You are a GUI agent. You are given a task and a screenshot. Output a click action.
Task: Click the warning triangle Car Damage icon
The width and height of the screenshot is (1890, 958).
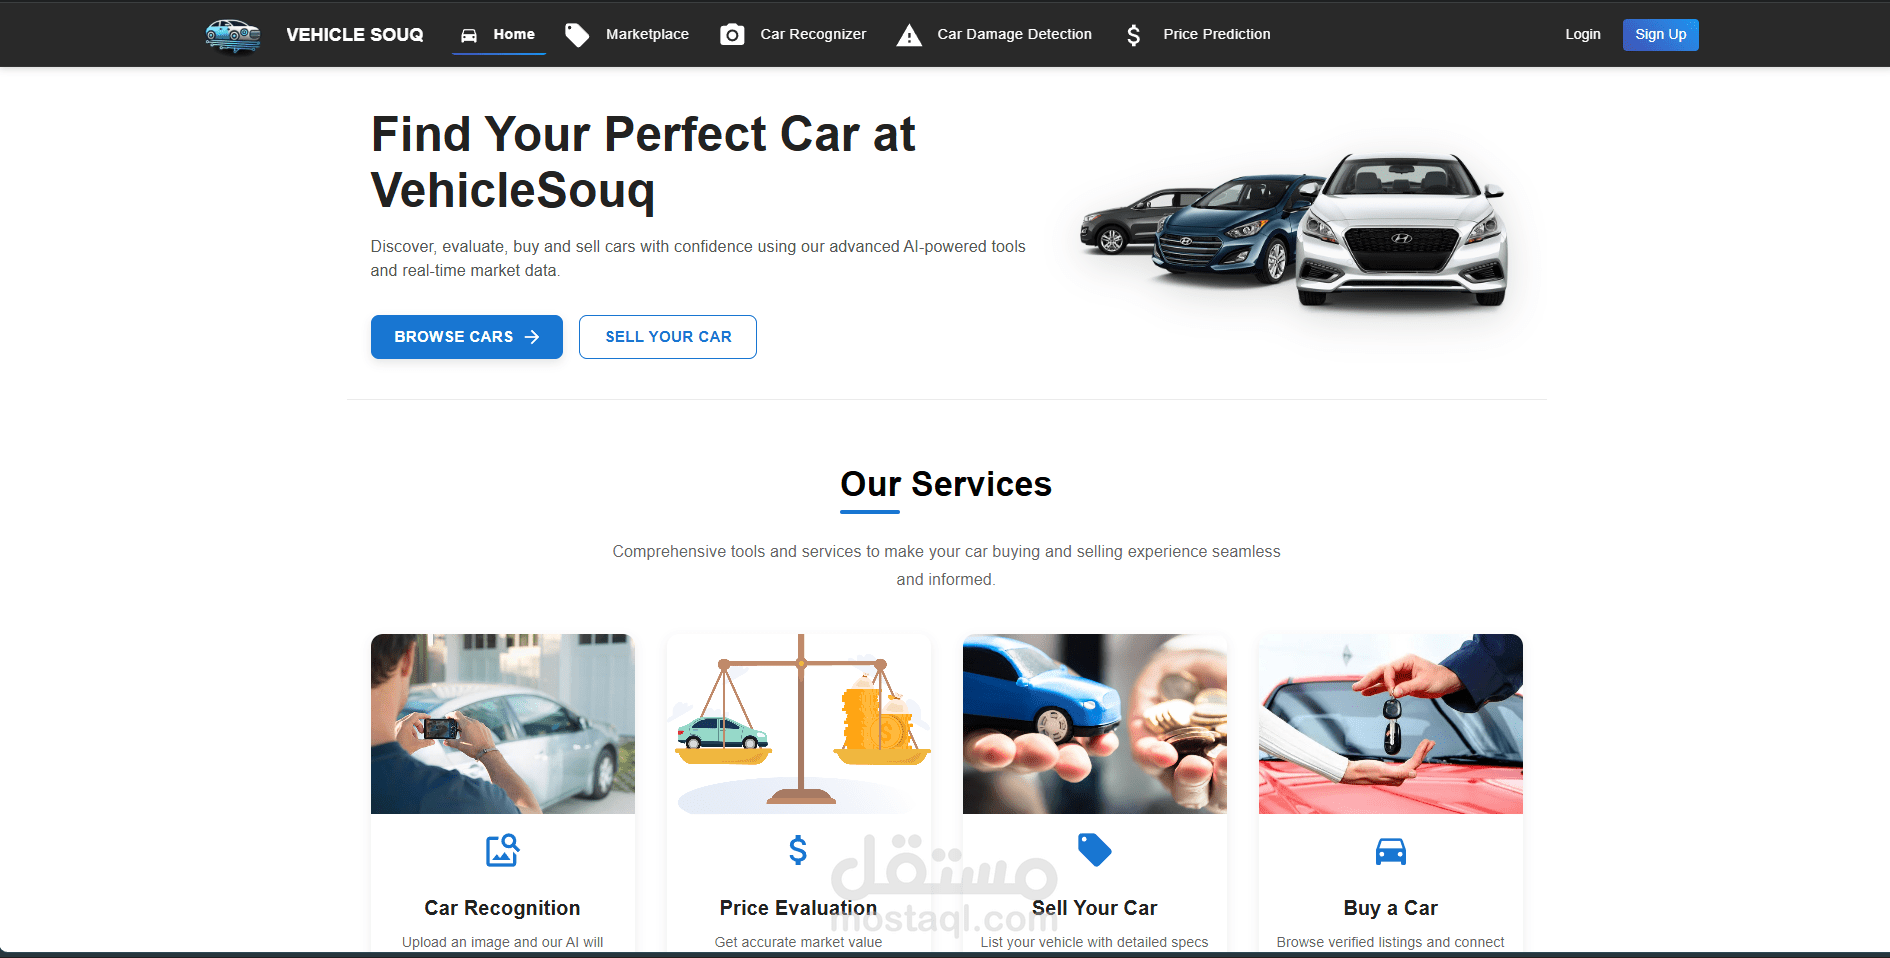coord(909,35)
